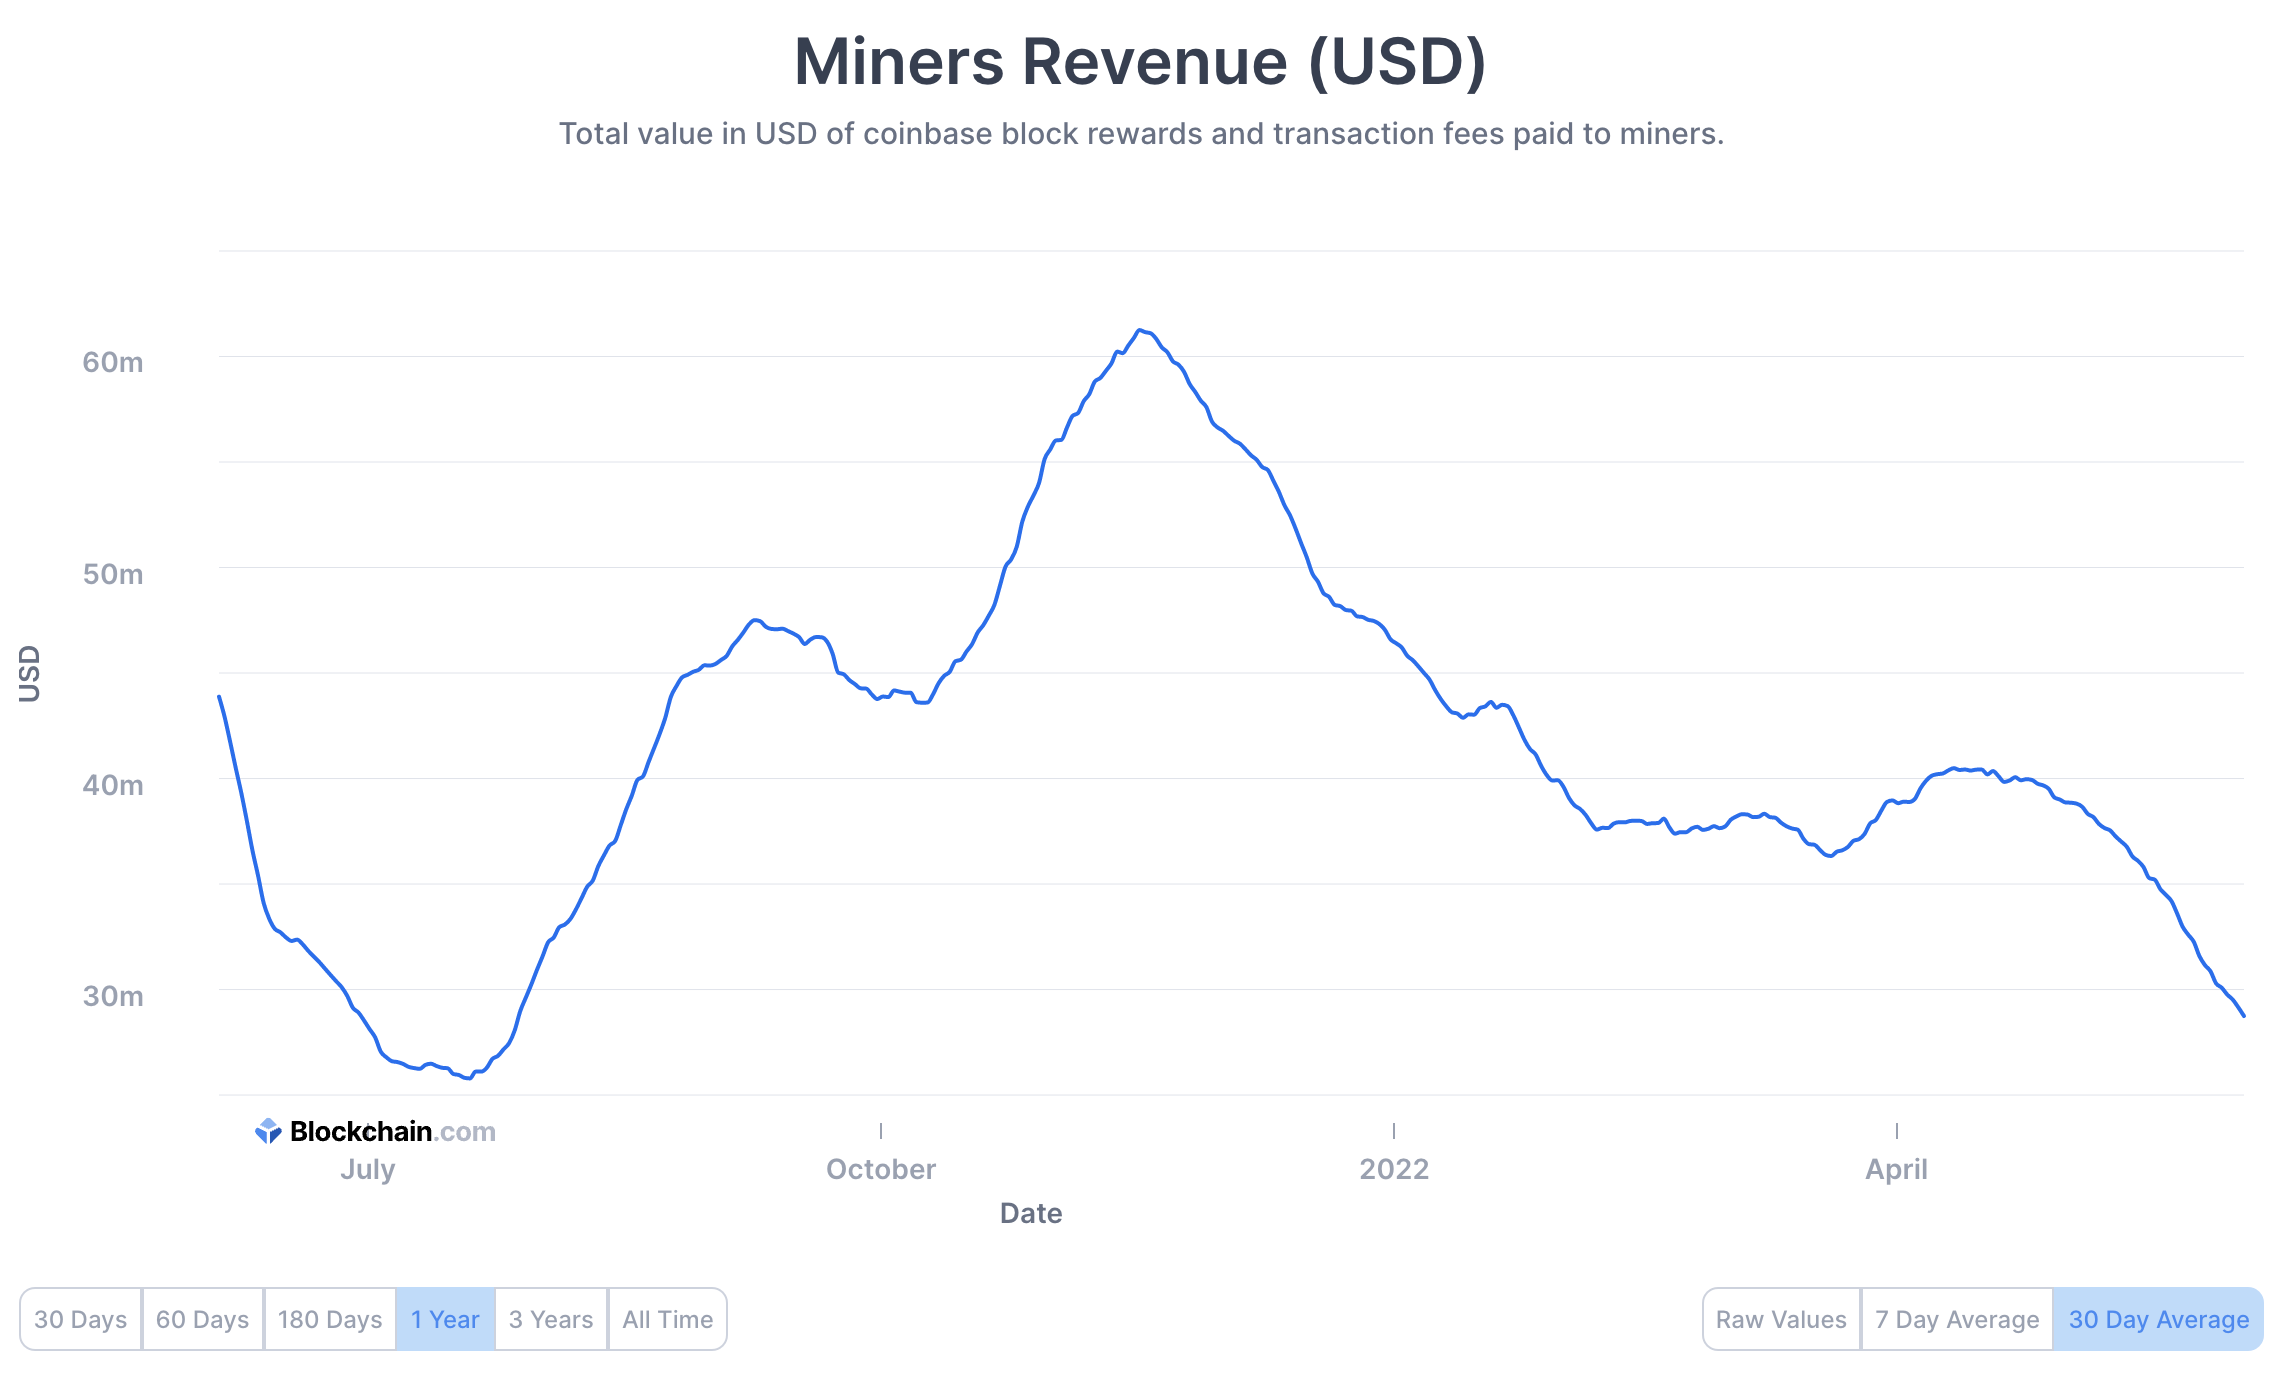
Task: Click the April date axis label
Action: (1896, 1169)
